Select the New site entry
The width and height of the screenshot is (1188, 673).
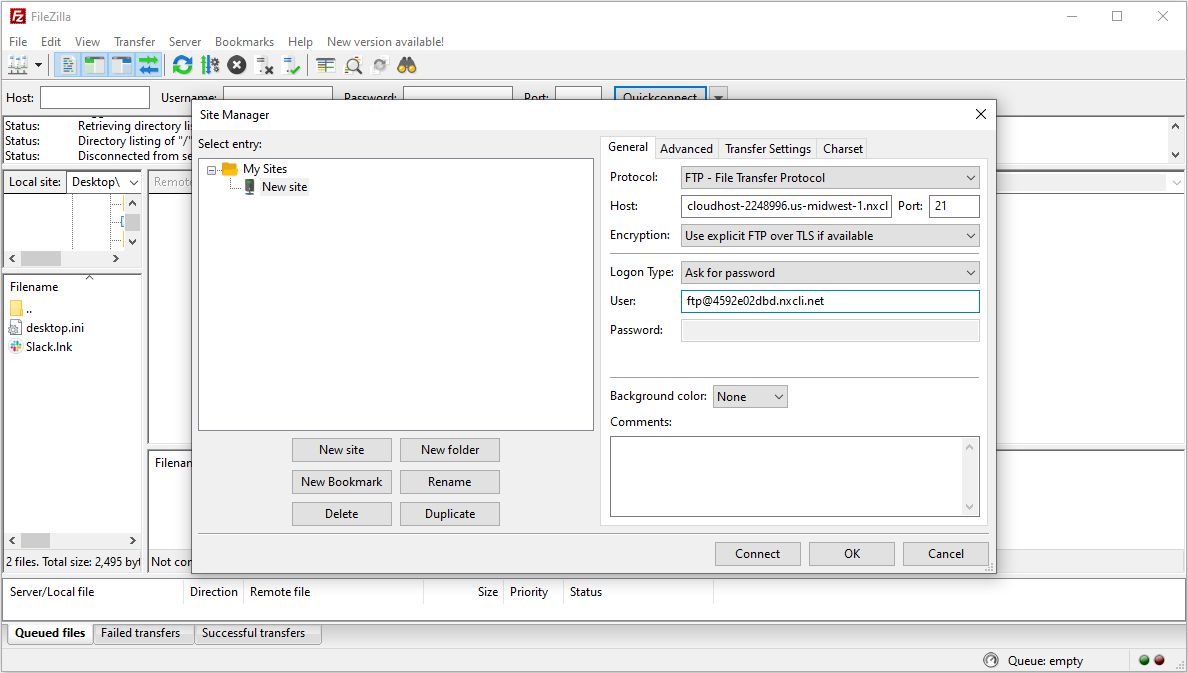tap(284, 187)
